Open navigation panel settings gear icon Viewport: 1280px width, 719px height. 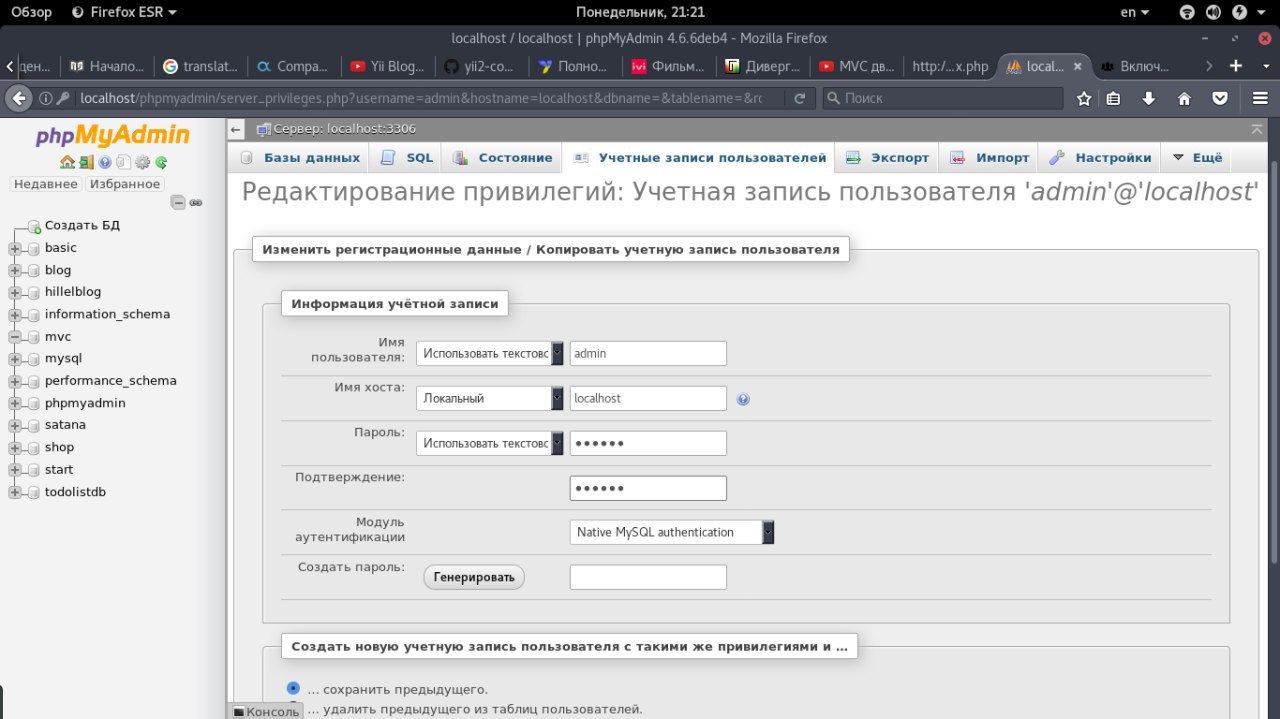142,162
